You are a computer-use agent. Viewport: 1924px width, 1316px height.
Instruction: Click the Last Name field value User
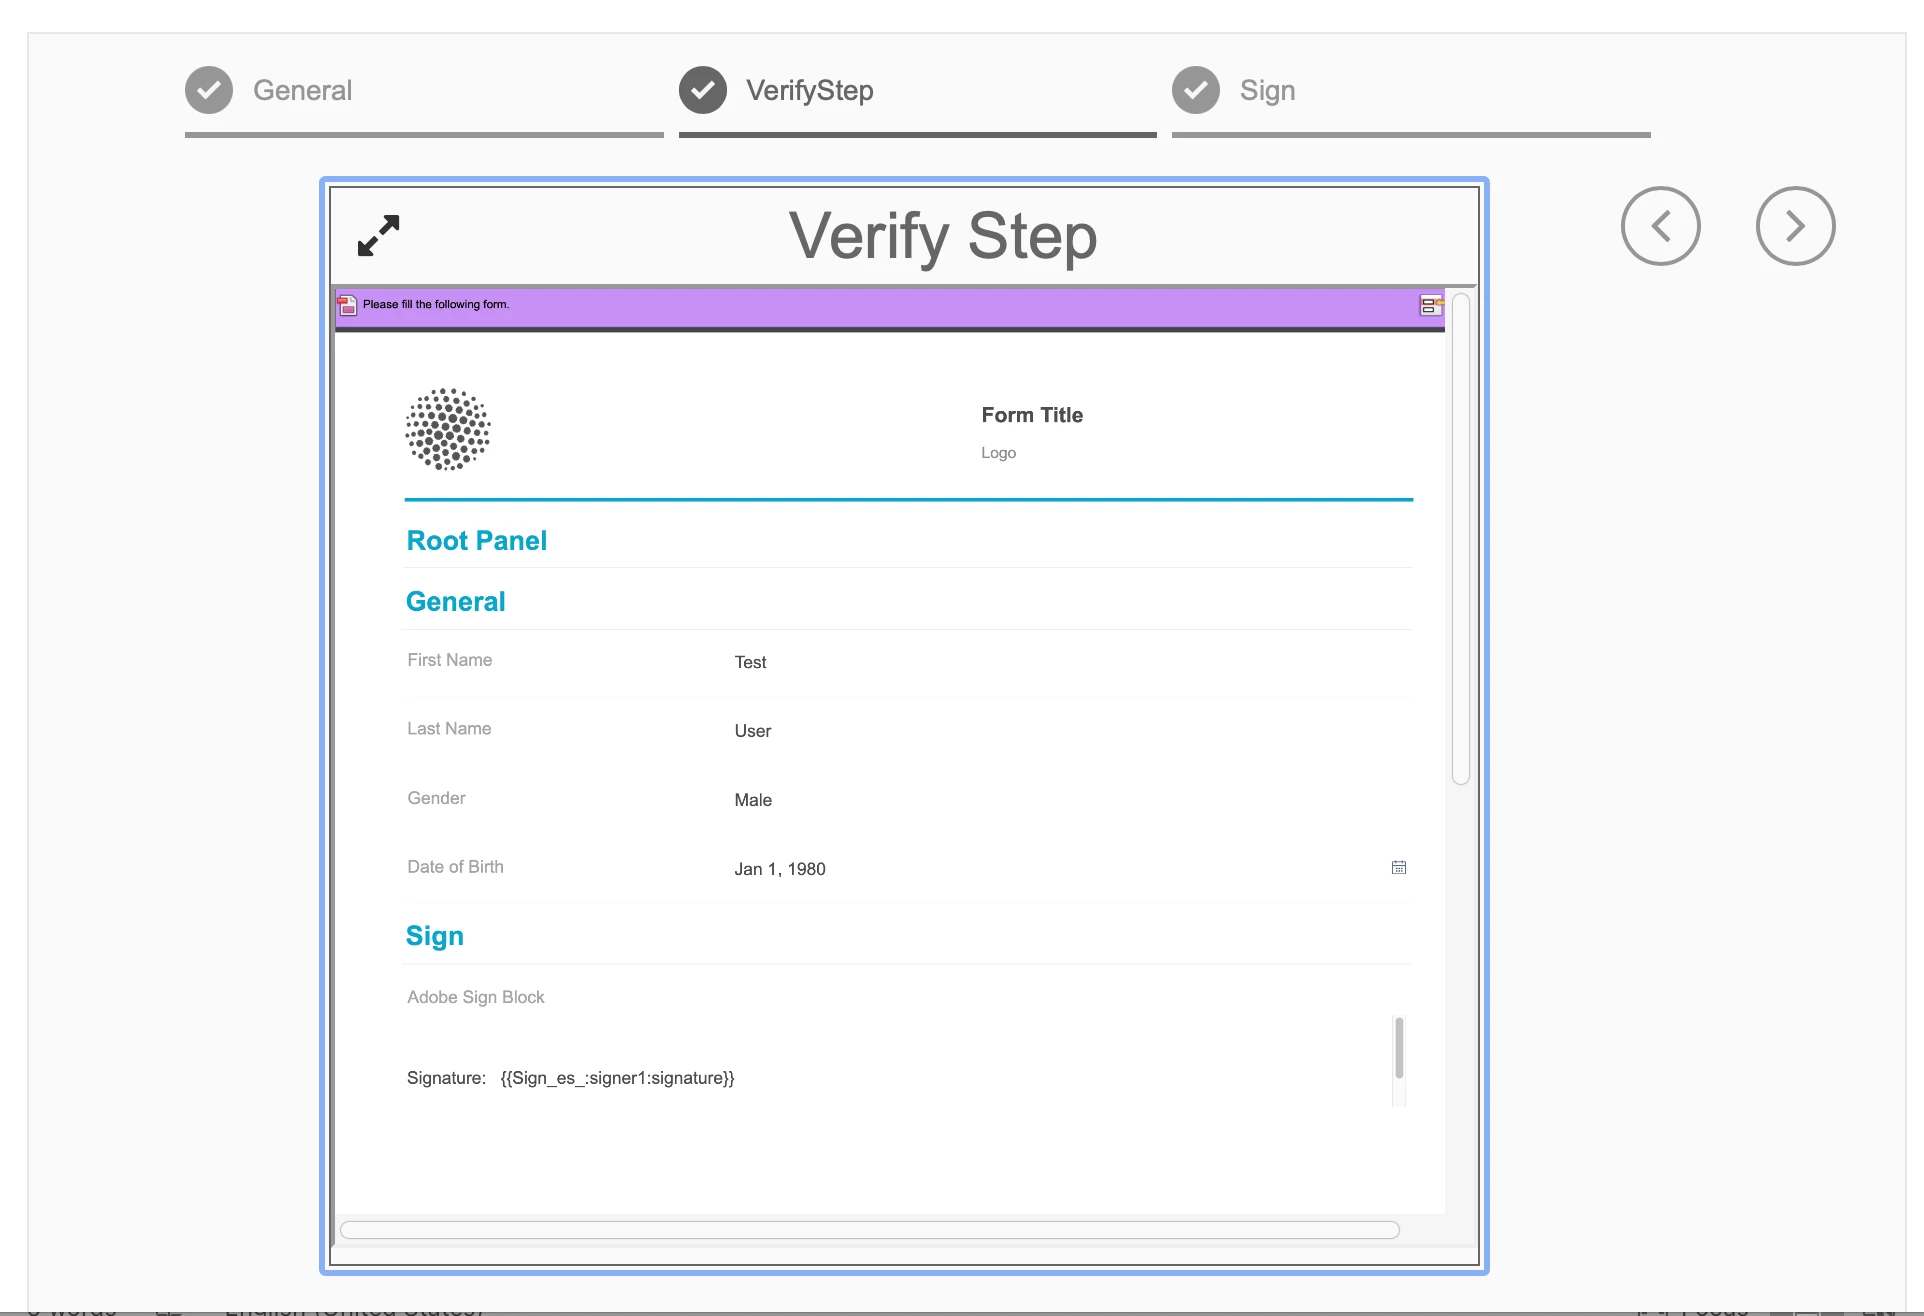point(753,731)
